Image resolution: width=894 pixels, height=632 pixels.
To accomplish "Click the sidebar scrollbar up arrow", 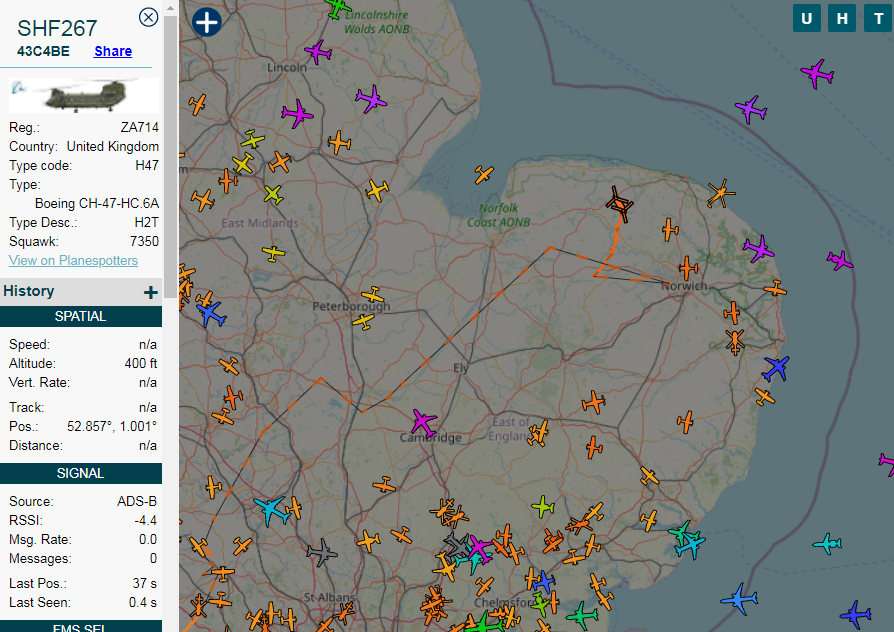I will pos(170,8).
